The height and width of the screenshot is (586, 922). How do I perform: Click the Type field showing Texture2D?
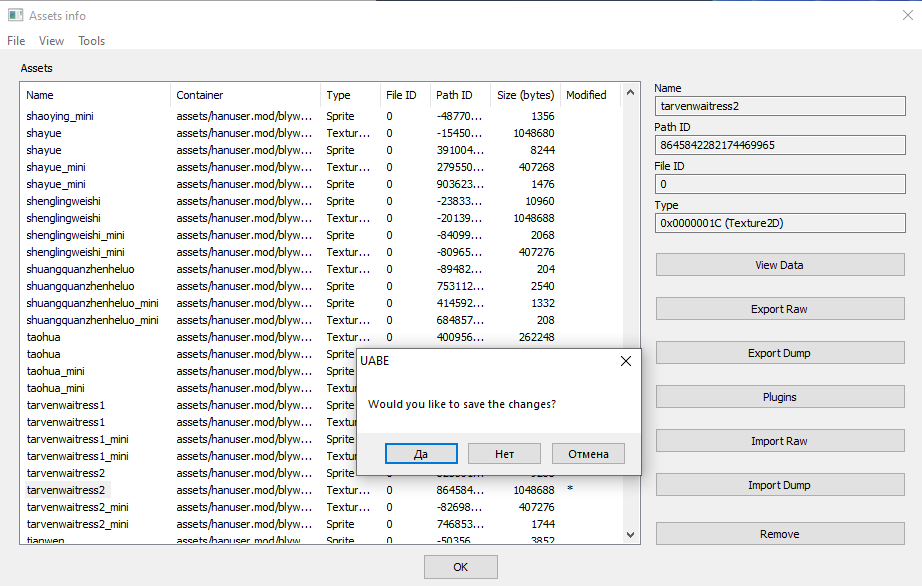tap(780, 223)
